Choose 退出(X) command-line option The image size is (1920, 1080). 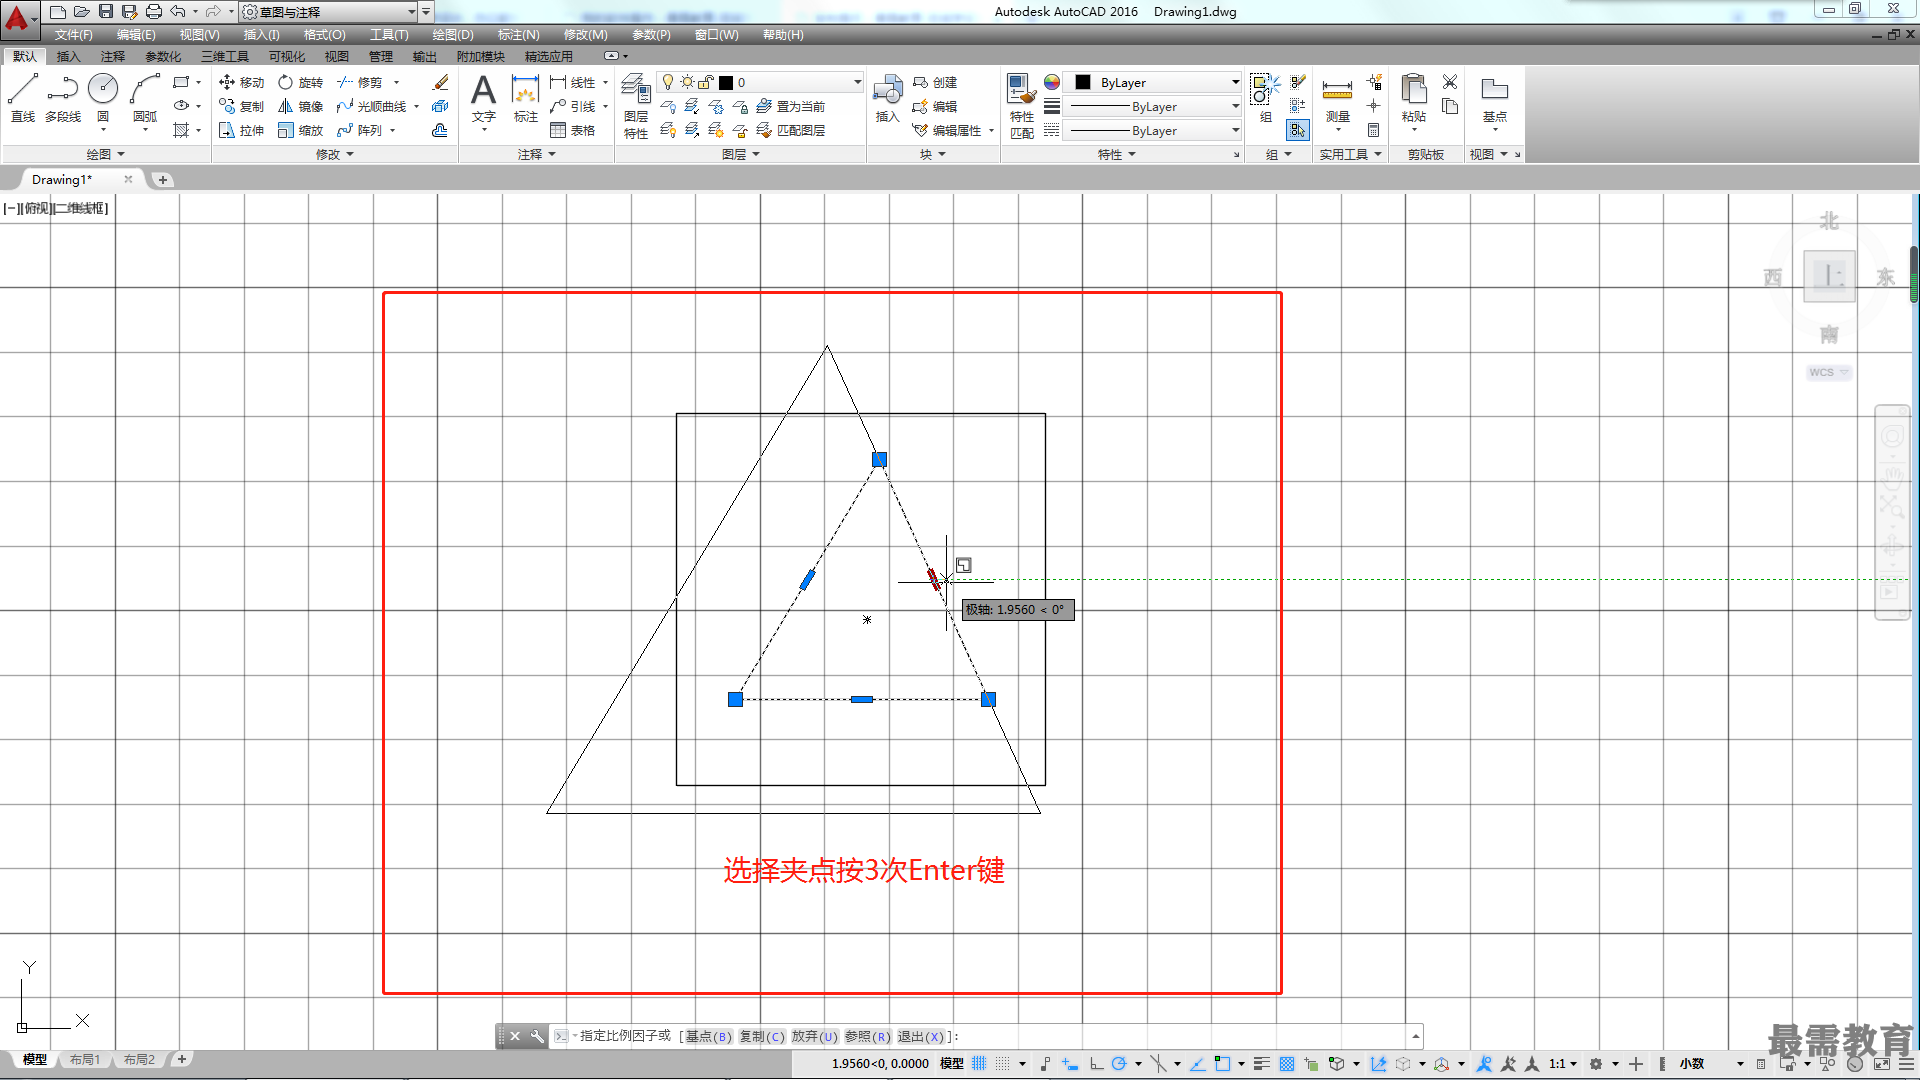(x=920, y=1036)
